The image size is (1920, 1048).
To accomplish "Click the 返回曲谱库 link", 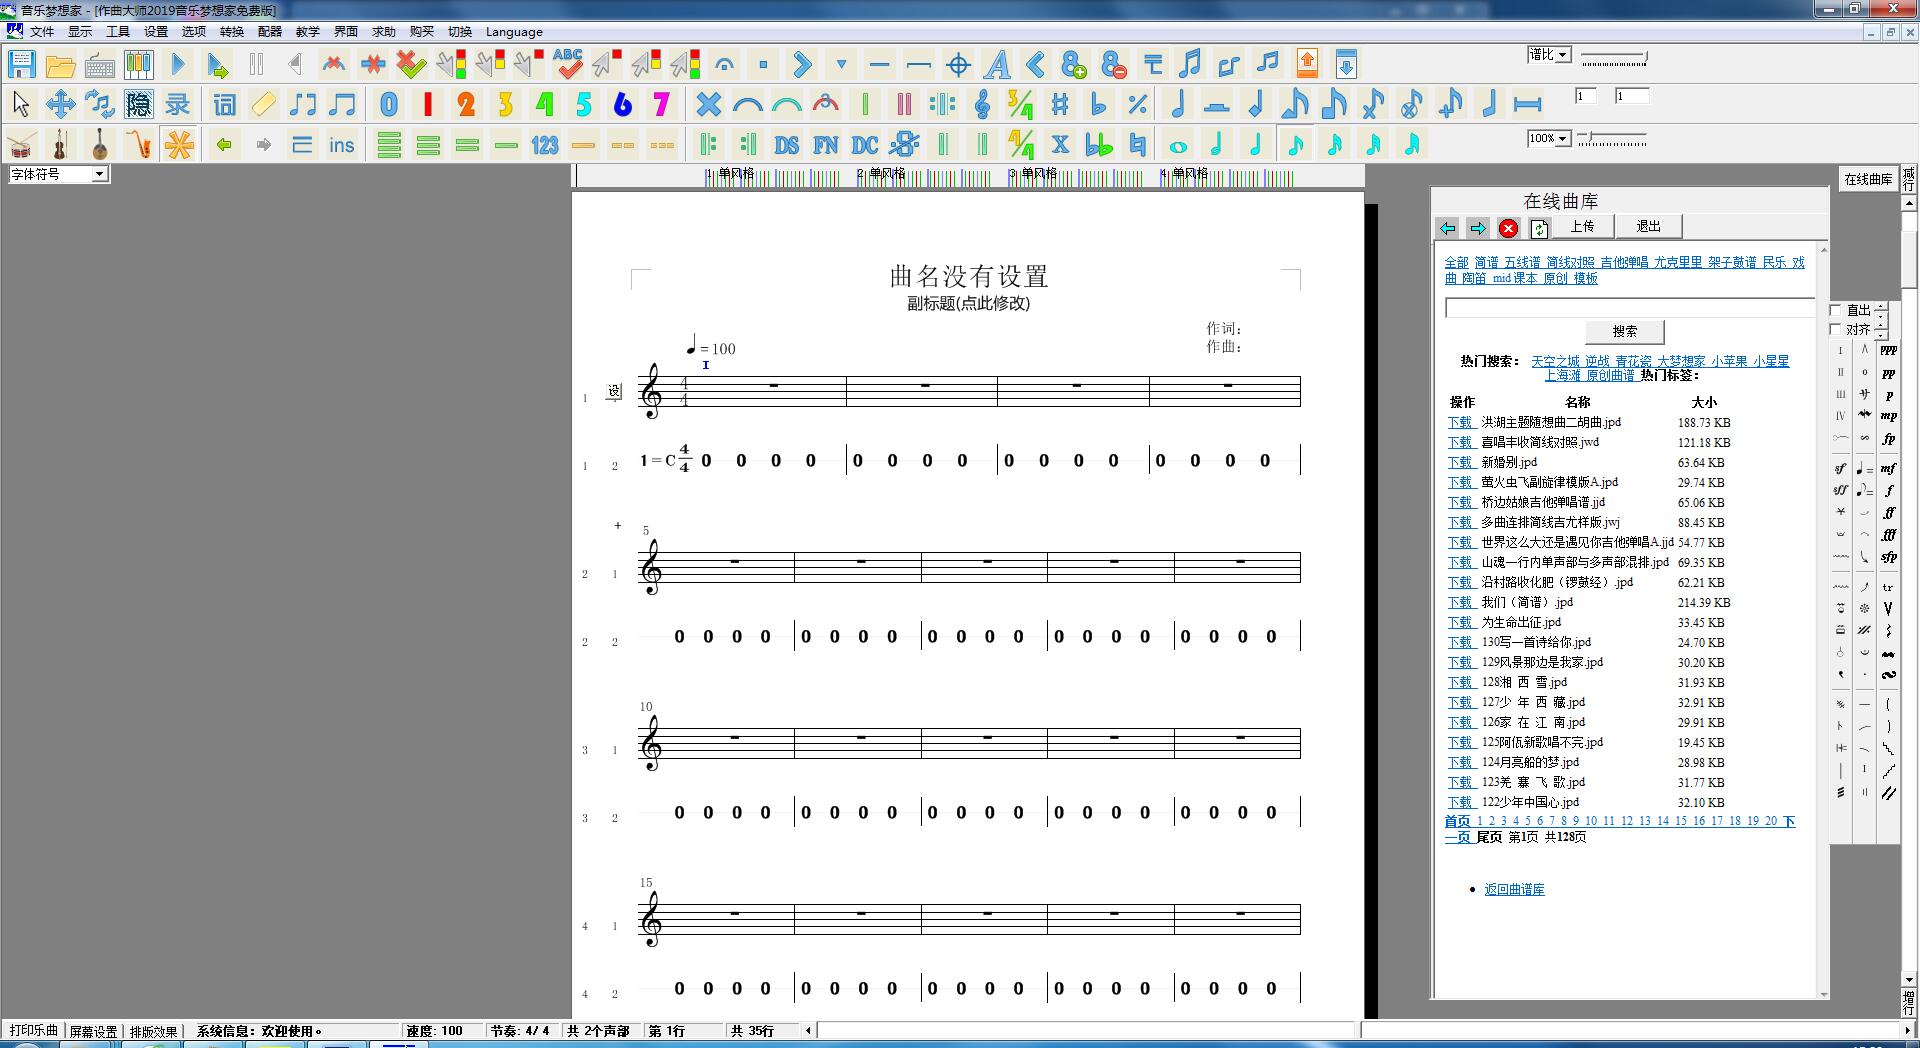I will coord(1514,889).
